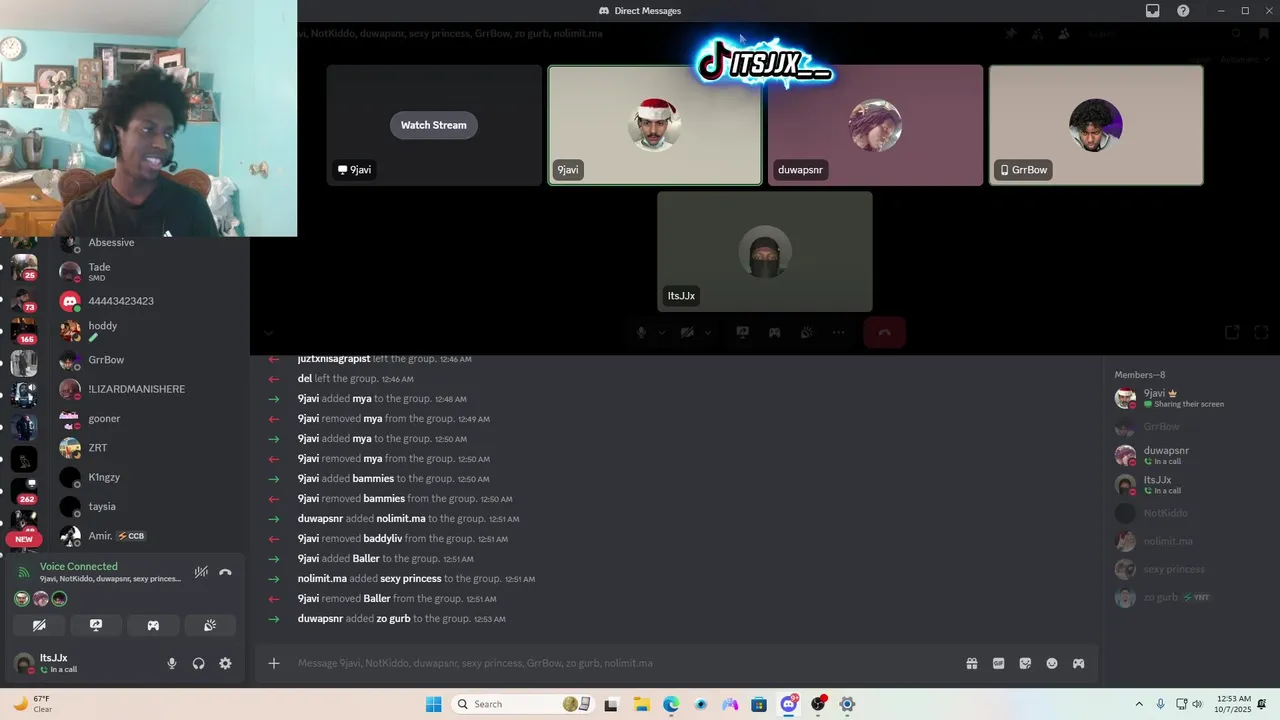Open Help question mark icon

1184,11
